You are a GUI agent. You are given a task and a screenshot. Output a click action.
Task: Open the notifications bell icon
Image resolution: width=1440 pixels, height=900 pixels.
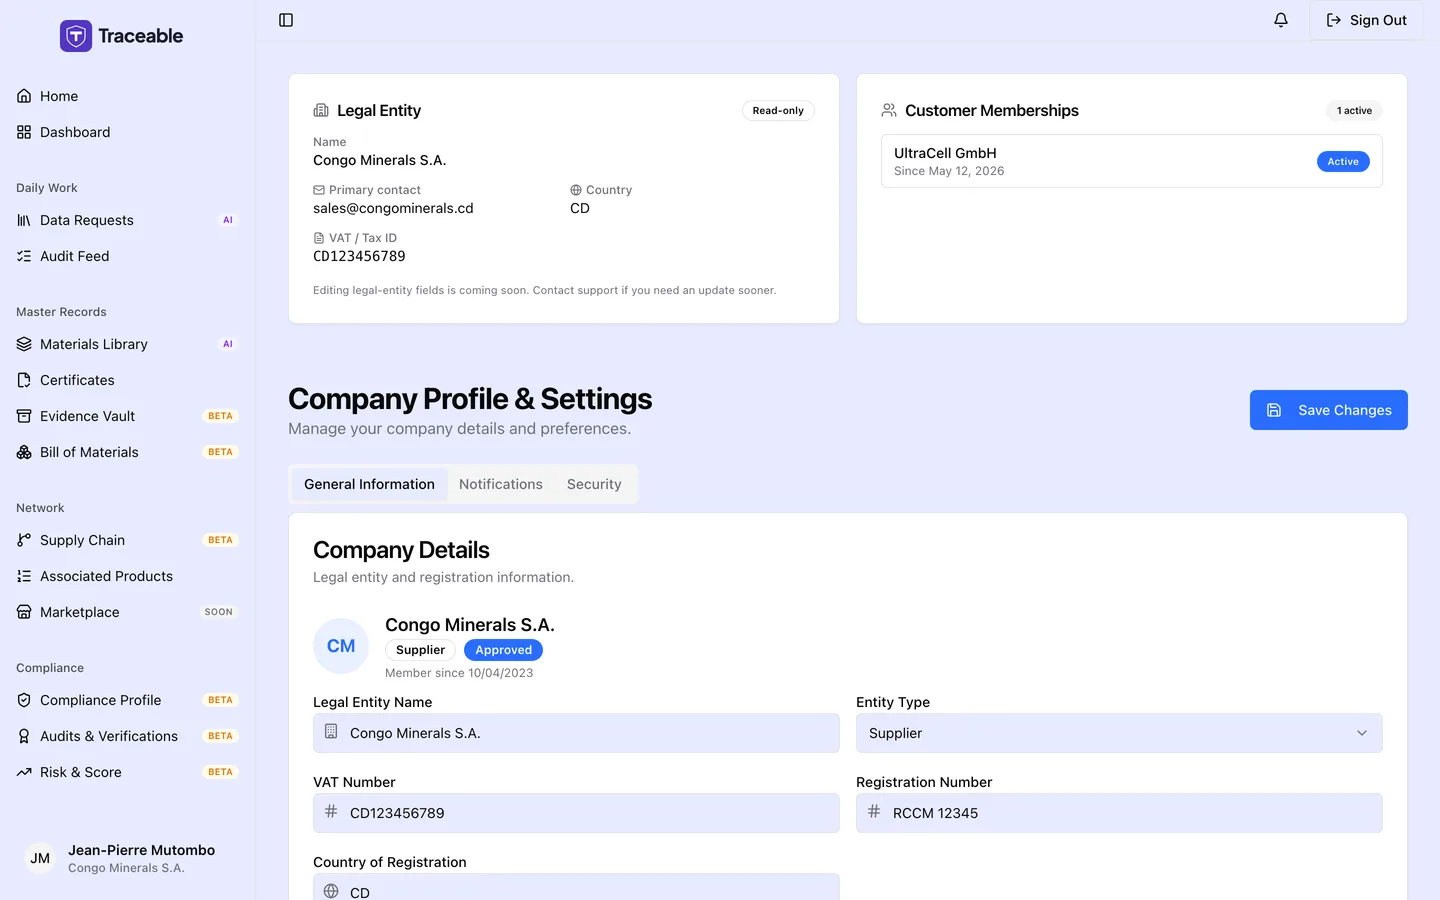point(1281,20)
